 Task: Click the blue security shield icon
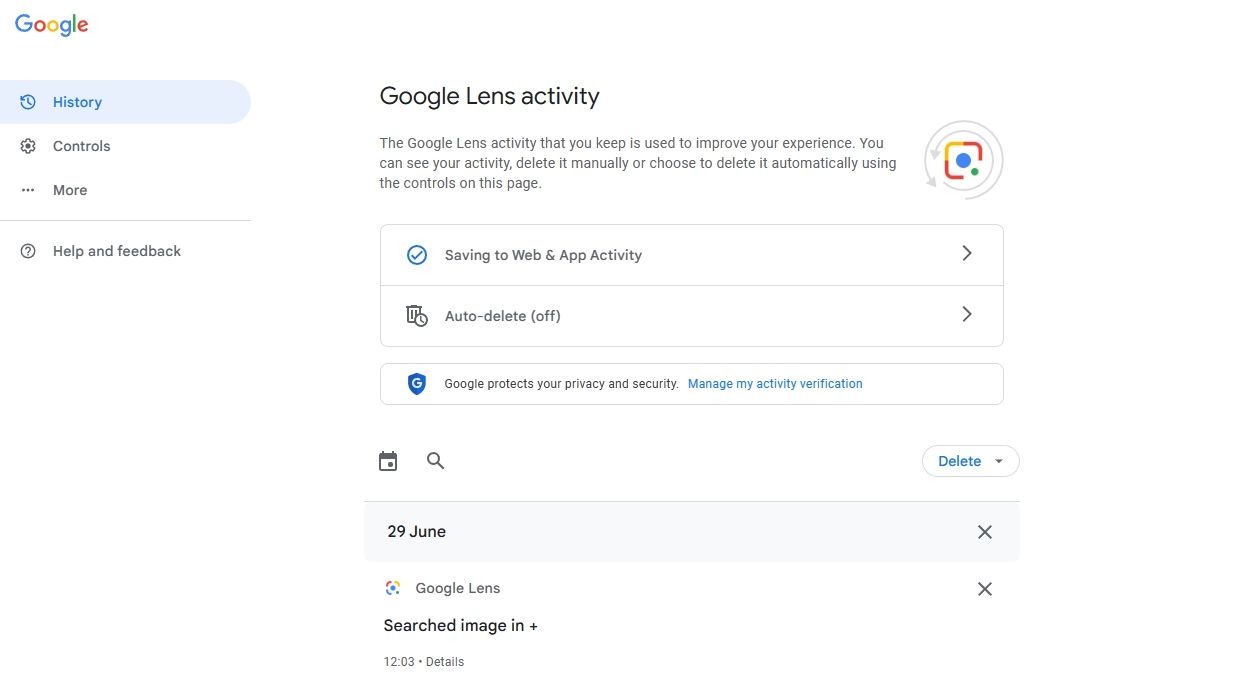pyautogui.click(x=417, y=383)
